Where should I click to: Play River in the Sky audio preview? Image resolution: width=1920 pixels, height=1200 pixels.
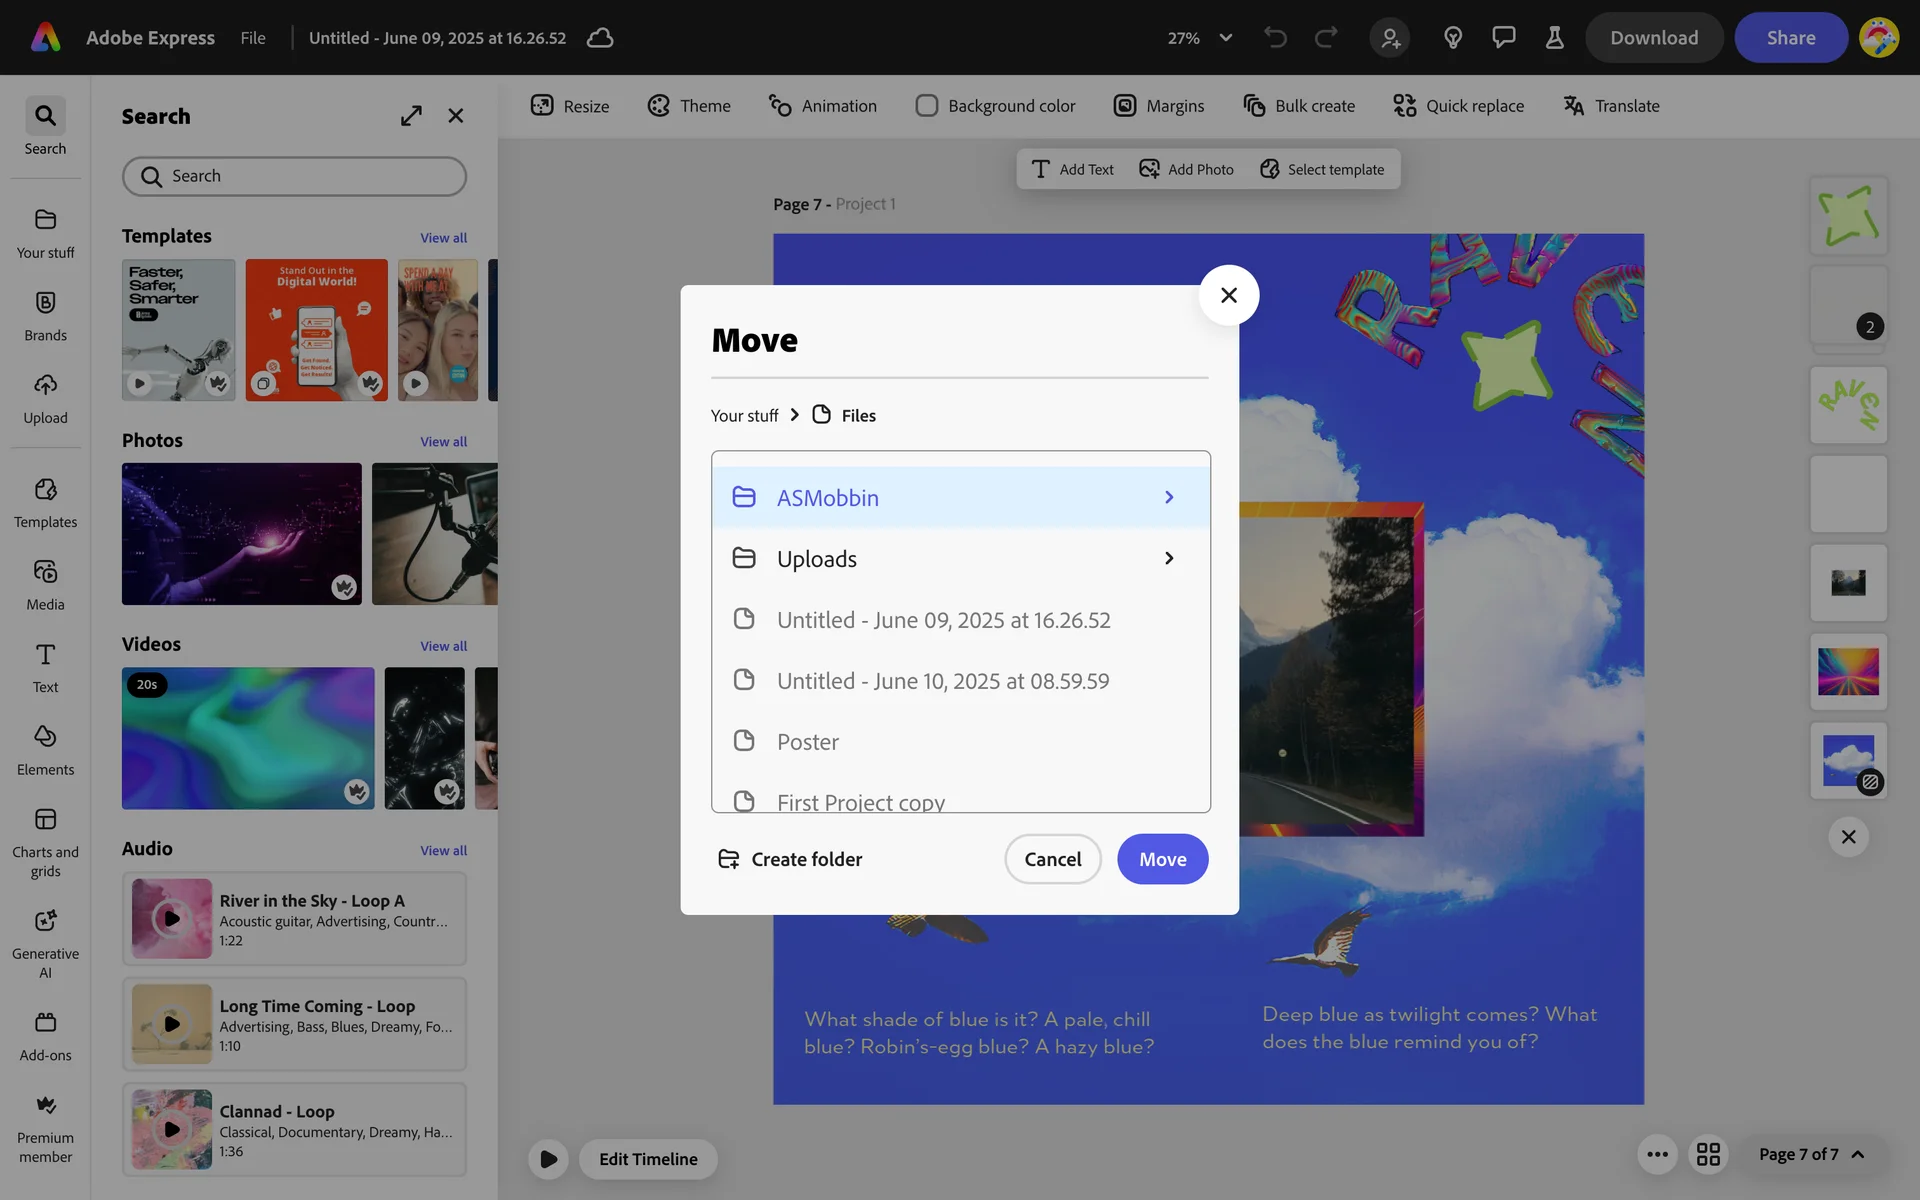[172, 918]
